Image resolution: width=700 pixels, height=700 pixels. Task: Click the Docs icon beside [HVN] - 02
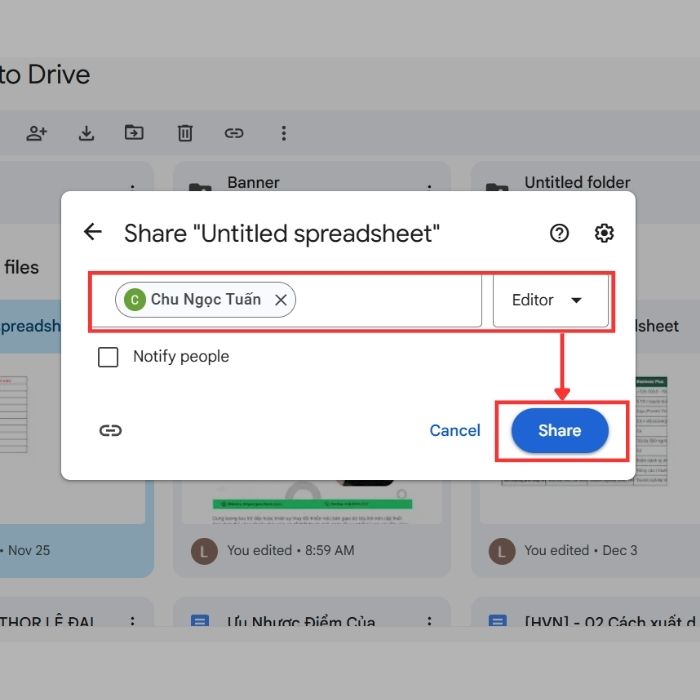[x=497, y=621]
